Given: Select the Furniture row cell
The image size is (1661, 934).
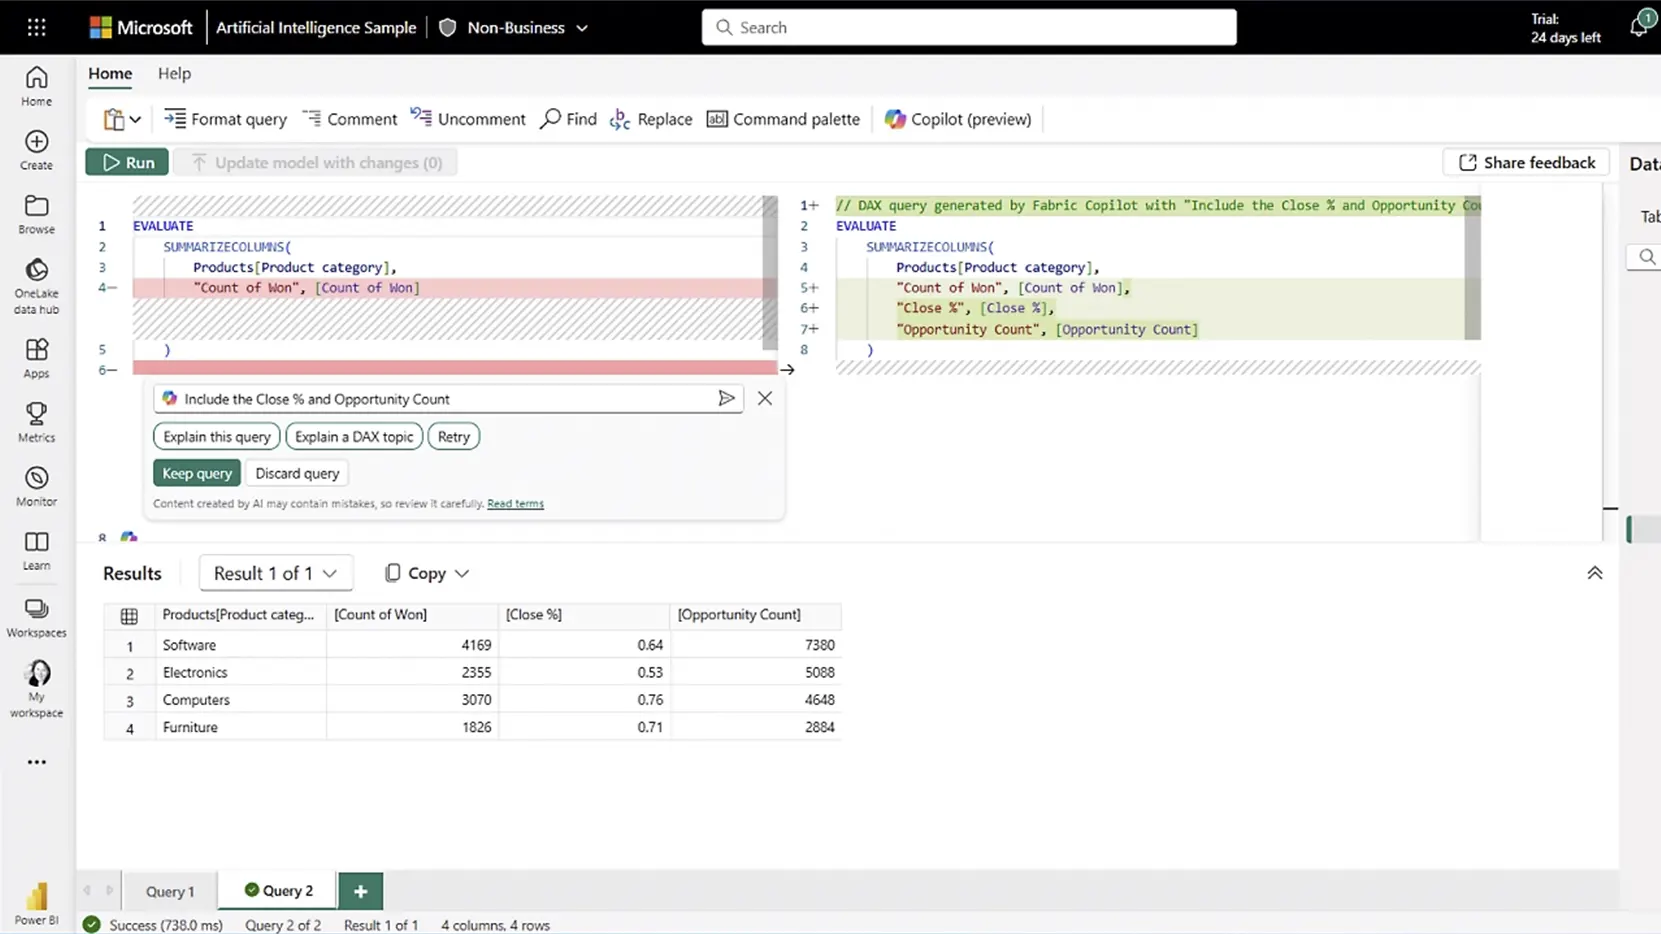Looking at the screenshot, I should (x=240, y=727).
